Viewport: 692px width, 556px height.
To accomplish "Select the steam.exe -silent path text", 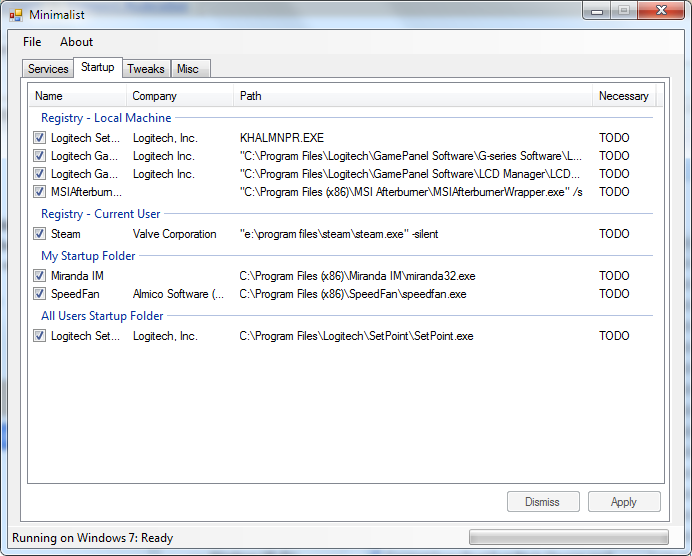I will click(339, 234).
